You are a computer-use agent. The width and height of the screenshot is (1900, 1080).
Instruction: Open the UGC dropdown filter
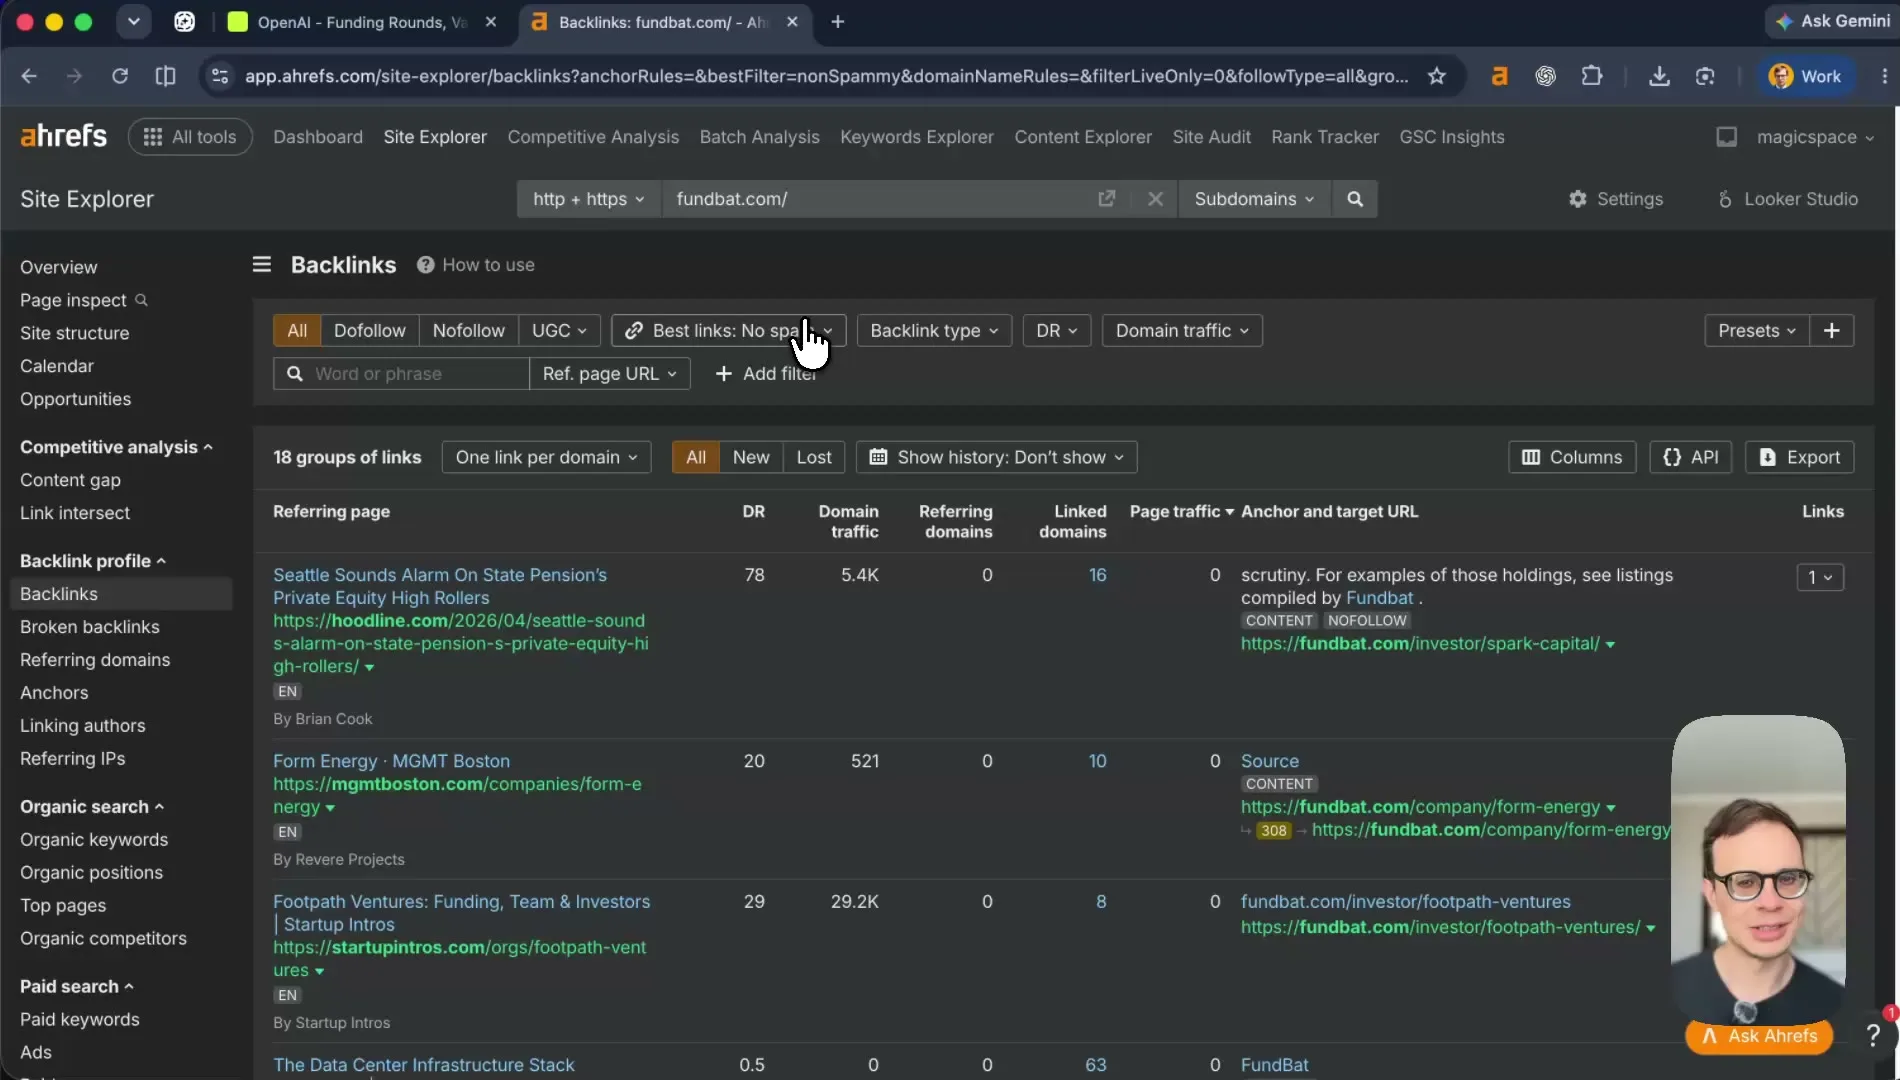click(560, 331)
